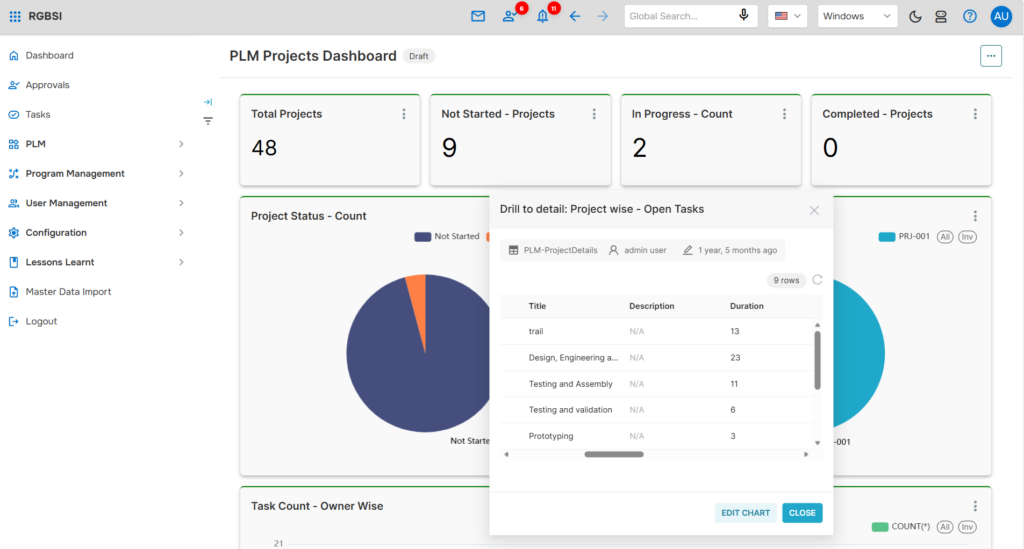Viewport: 1024px width, 549px height.
Task: Click the sidebar filter icon
Action: (208, 121)
